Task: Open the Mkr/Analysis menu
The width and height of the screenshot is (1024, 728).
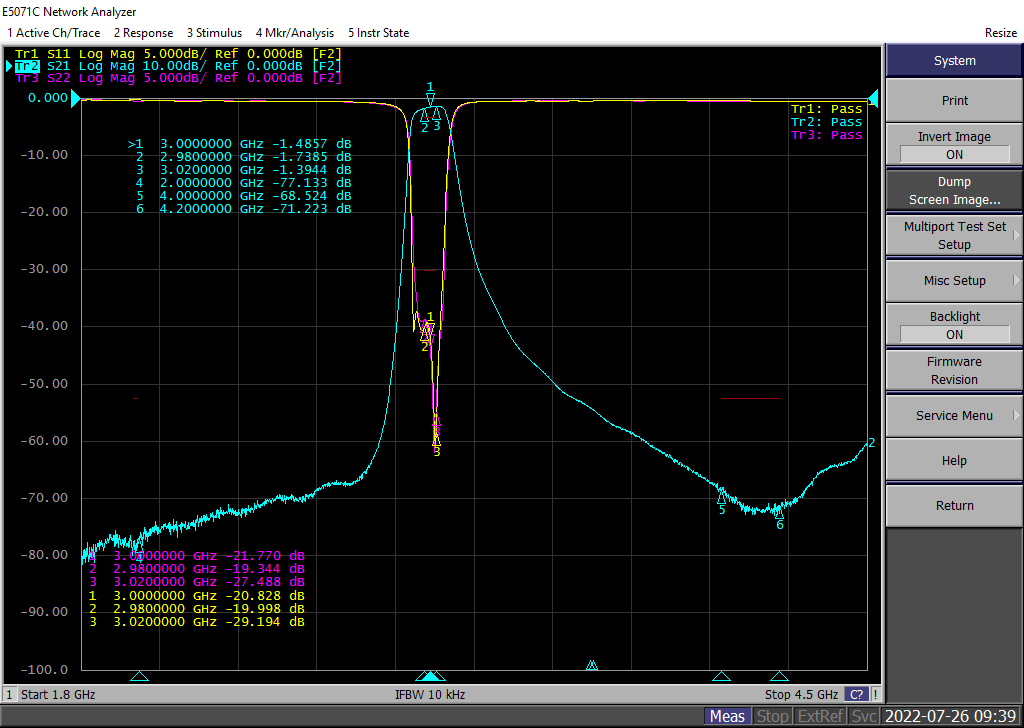Action: pos(294,33)
